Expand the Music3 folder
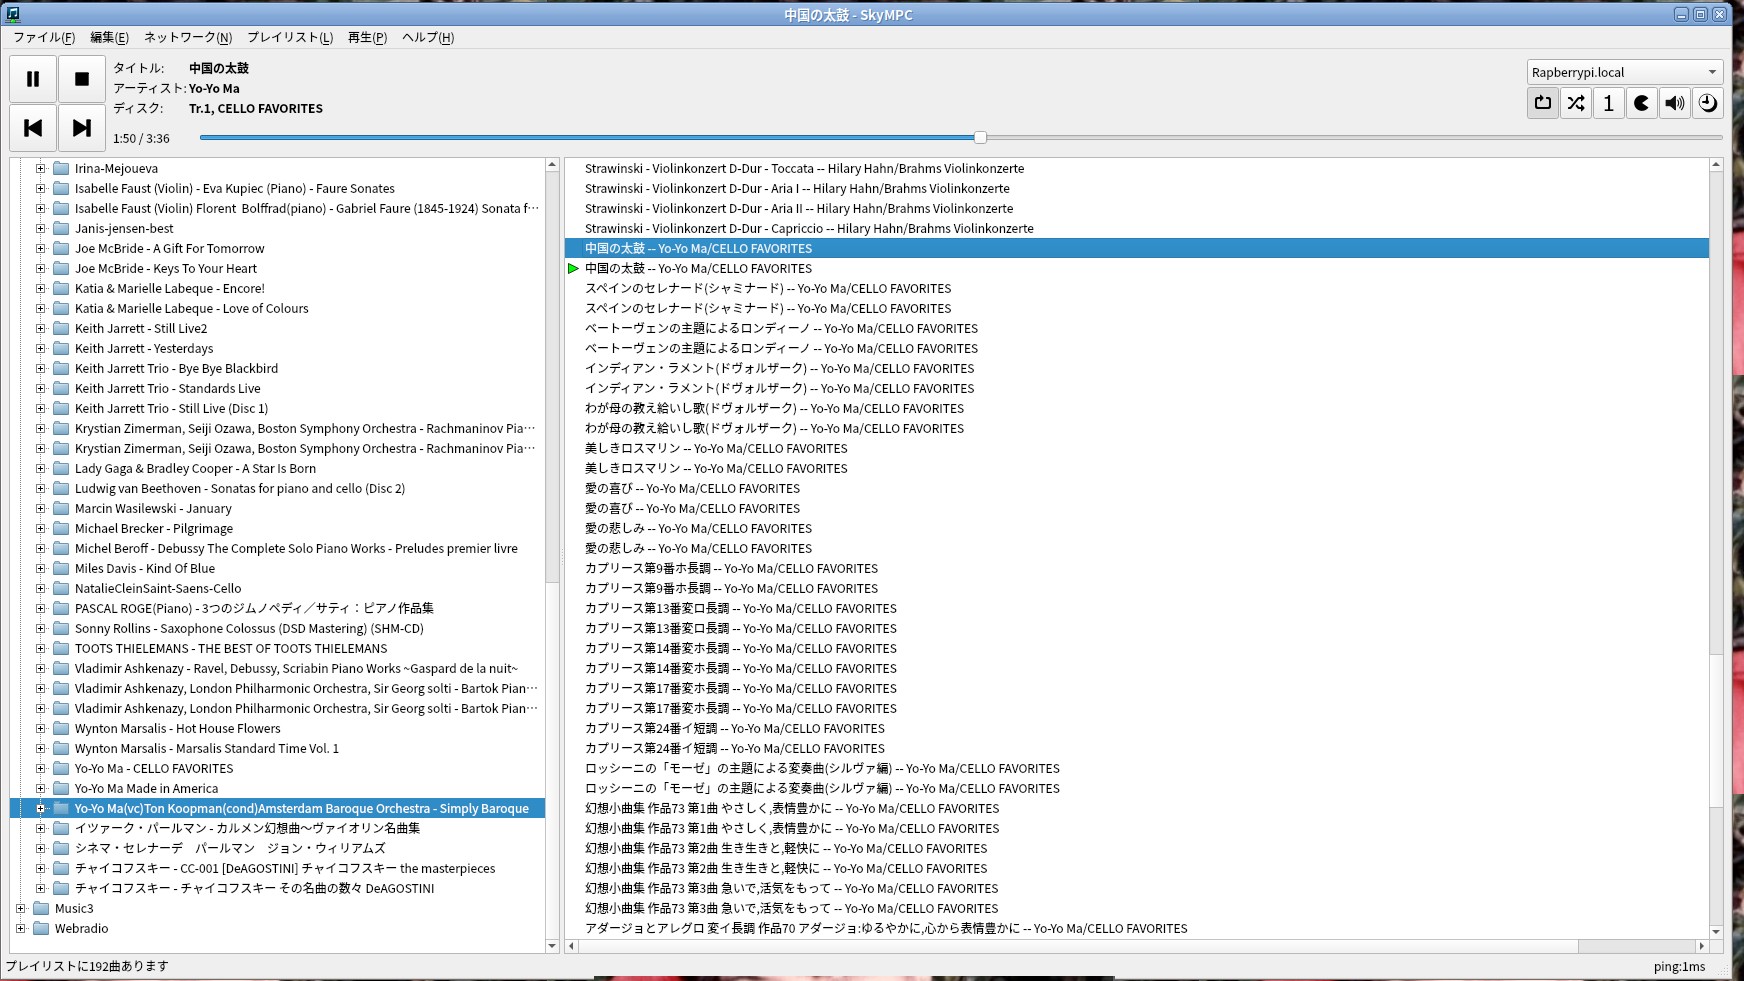The image size is (1744, 981). tap(21, 908)
